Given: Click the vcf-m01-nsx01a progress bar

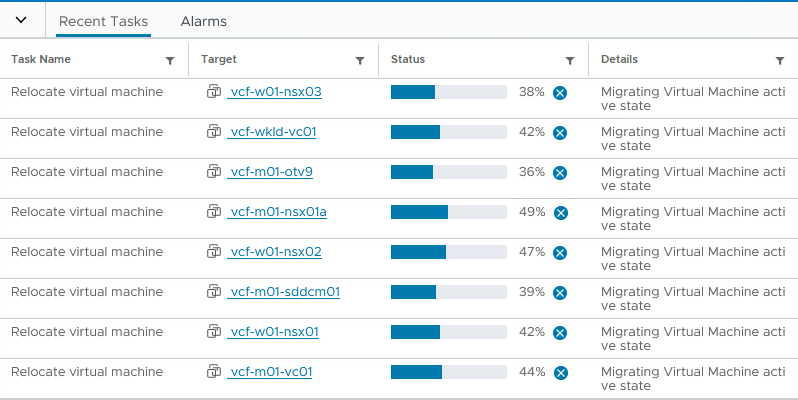Looking at the screenshot, I should pos(449,212).
